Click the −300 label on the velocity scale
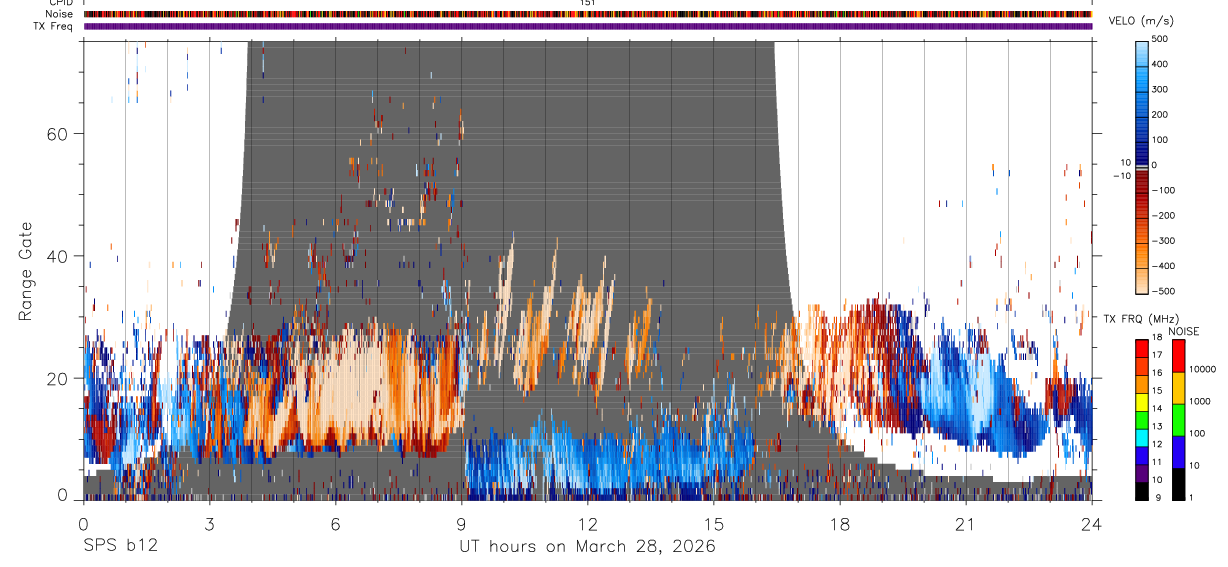The height and width of the screenshot is (567, 1228). click(x=1164, y=241)
